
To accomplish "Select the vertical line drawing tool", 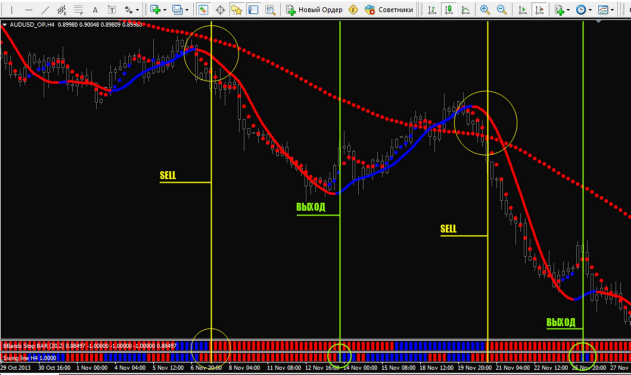I will [x=12, y=10].
